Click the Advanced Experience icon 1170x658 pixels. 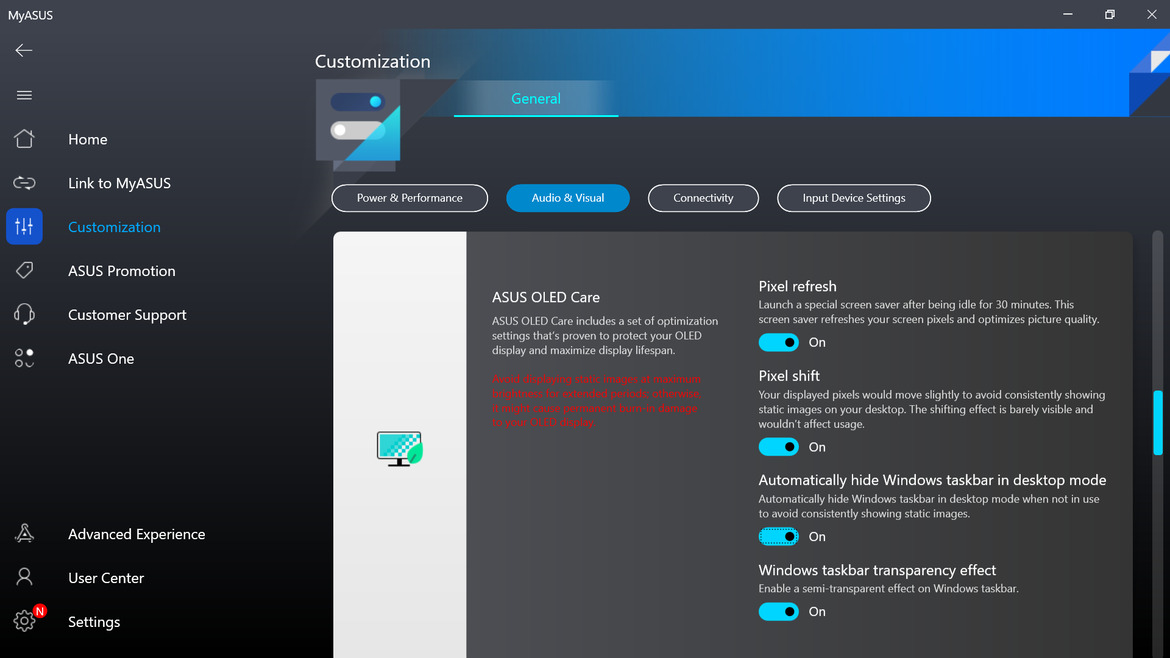click(24, 533)
